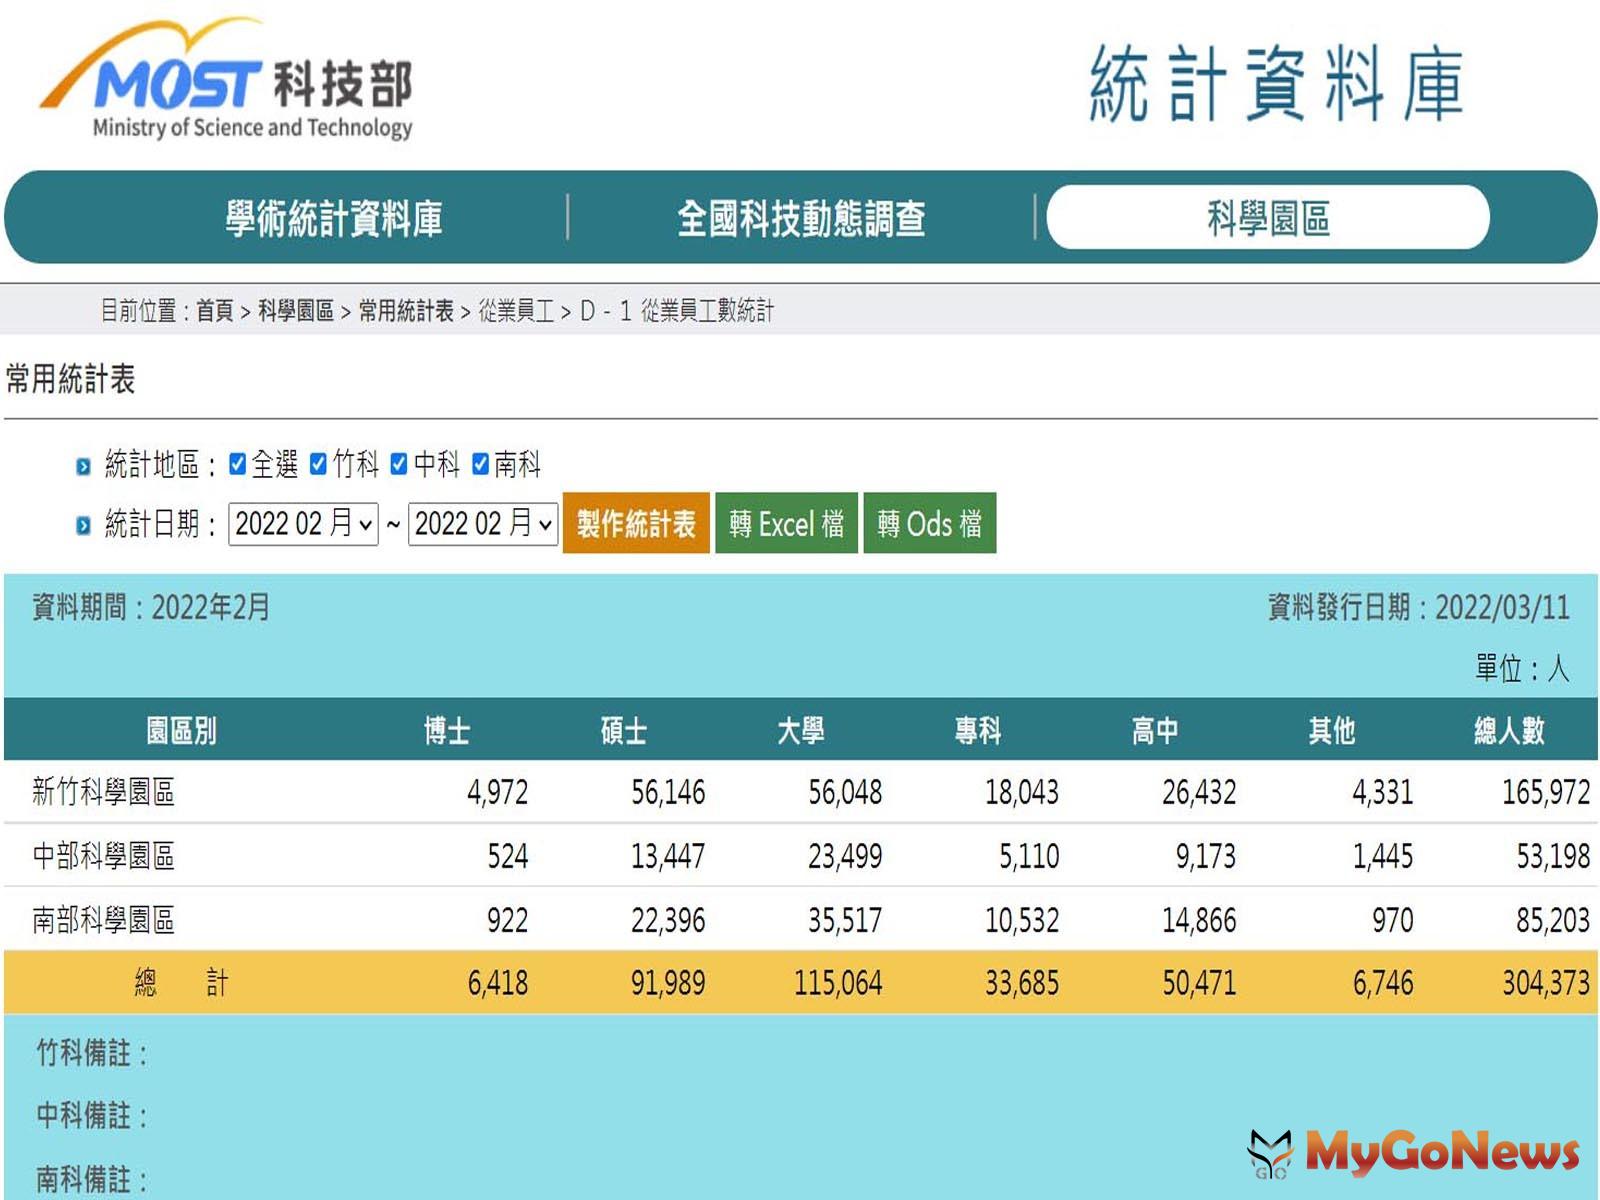Click the total 6,418 in 博士 column
Screen dimensions: 1600x1200
497,984
